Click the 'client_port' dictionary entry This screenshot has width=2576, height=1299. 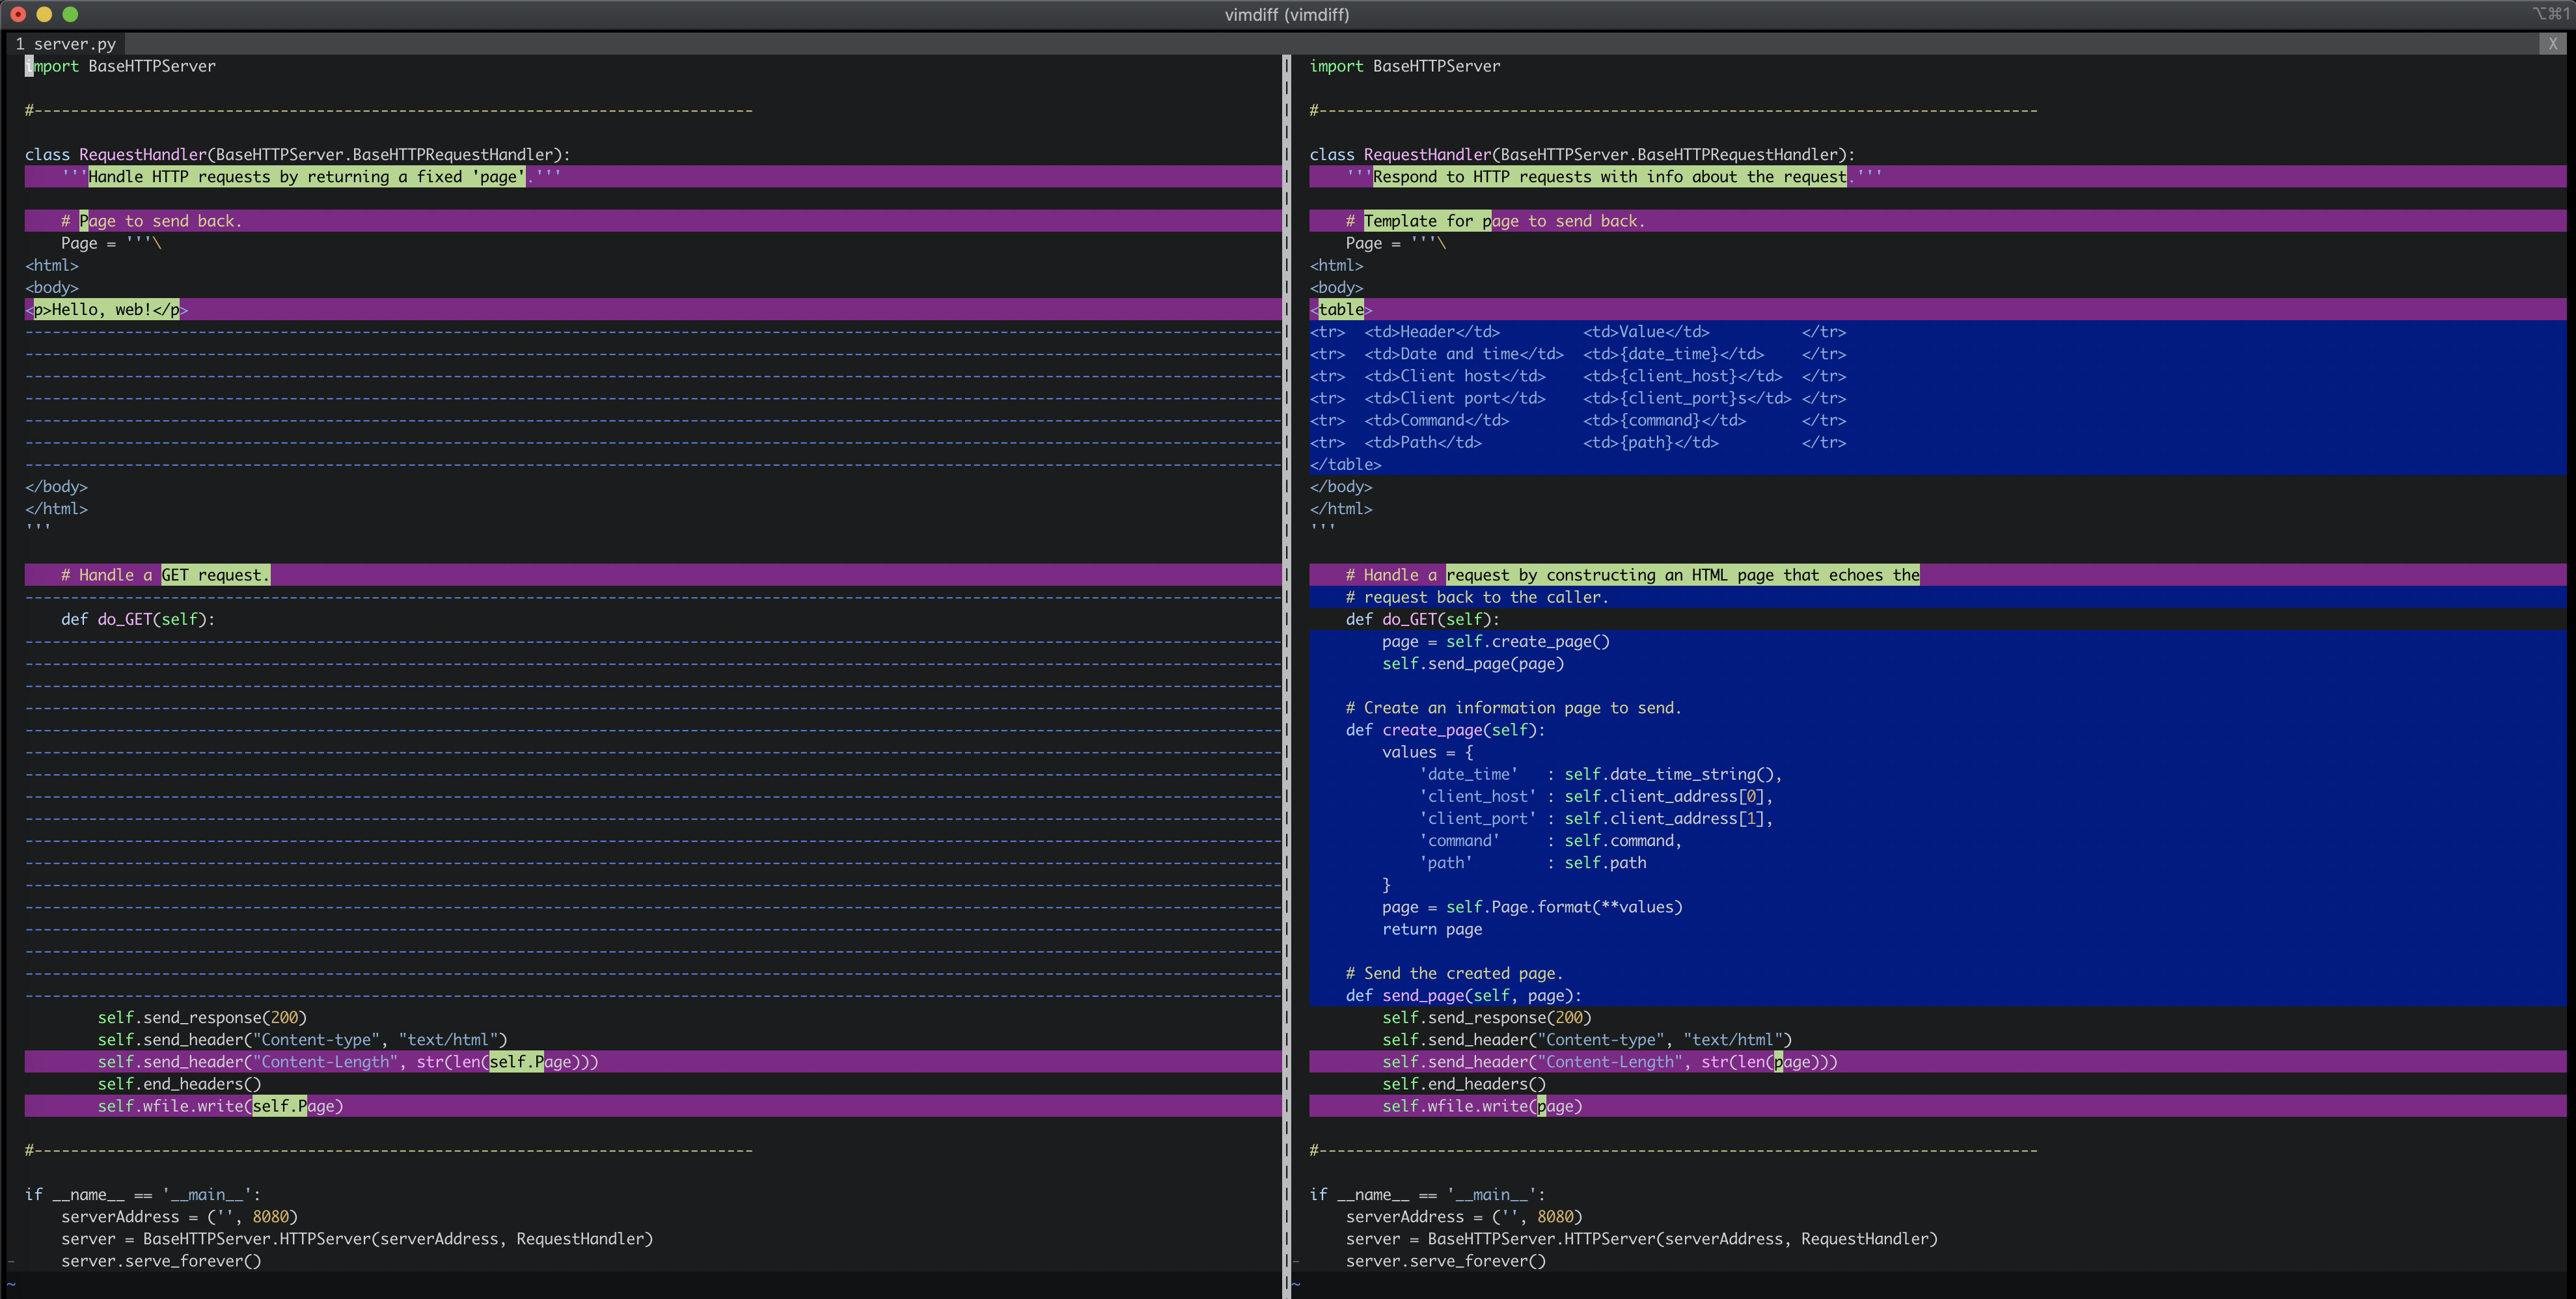coord(1596,819)
